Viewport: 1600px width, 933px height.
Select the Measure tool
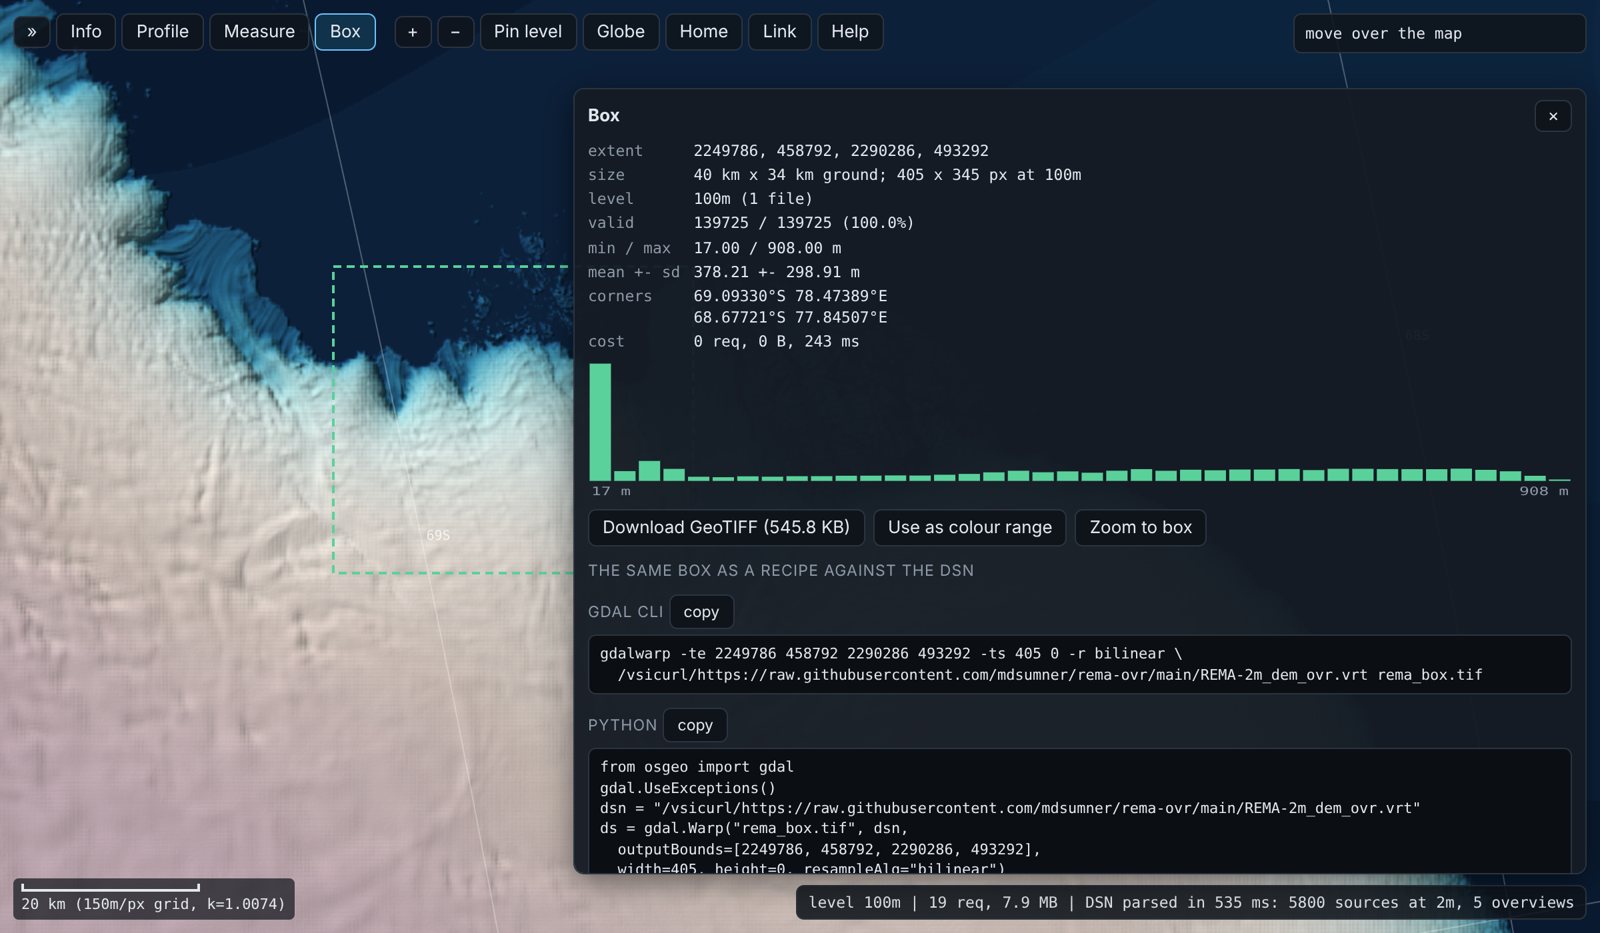[259, 32]
